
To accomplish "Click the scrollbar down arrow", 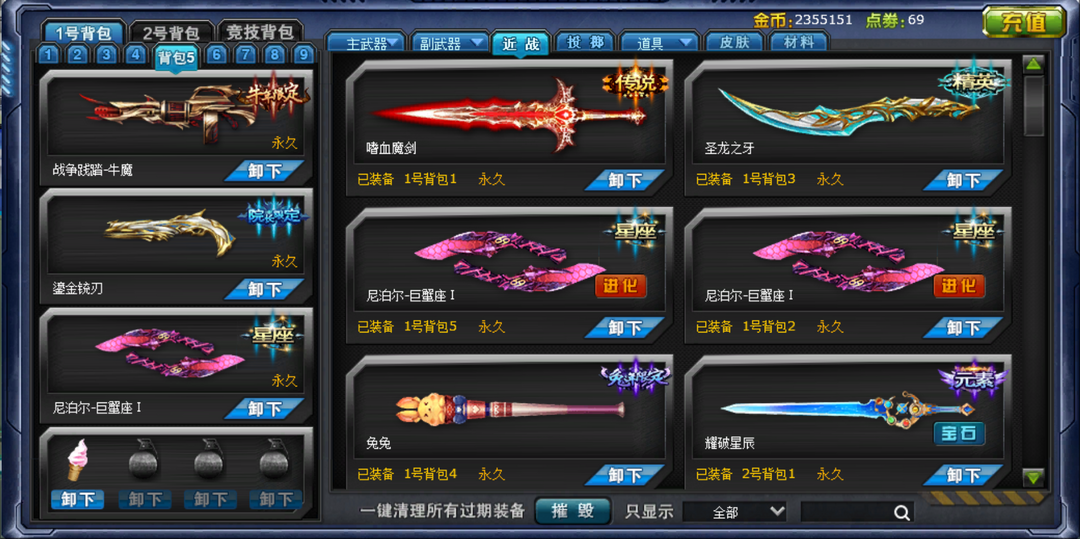I will pyautogui.click(x=1033, y=476).
